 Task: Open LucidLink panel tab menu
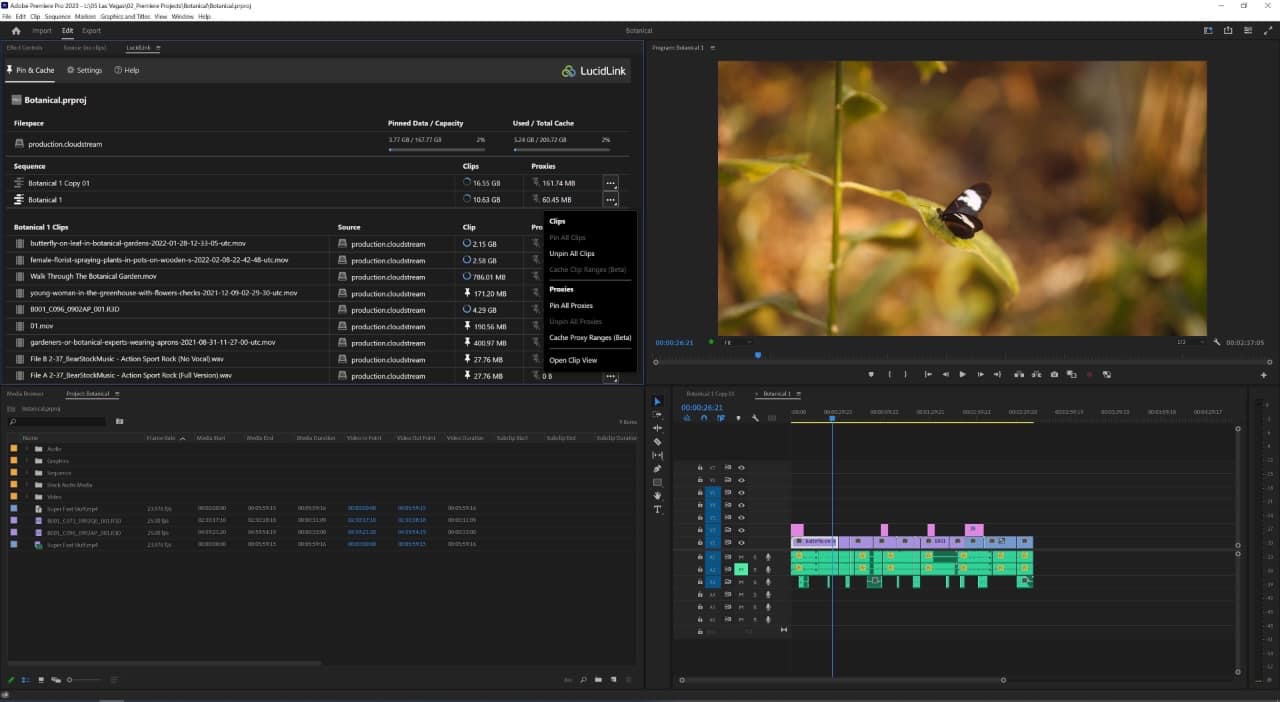tap(158, 48)
